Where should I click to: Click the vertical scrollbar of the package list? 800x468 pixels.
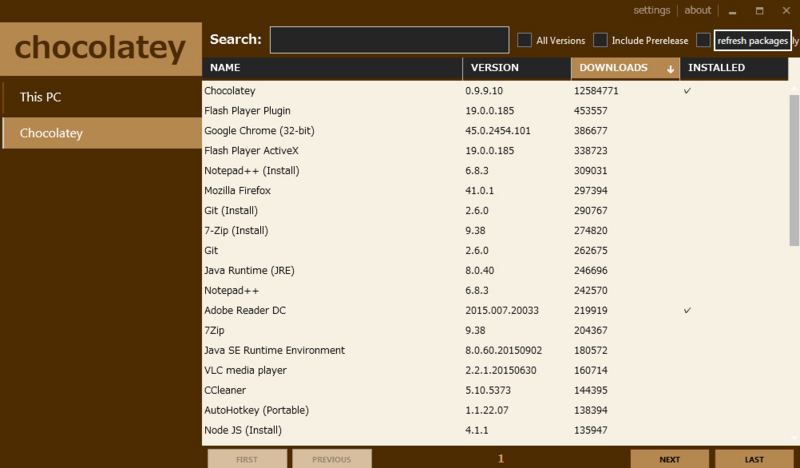coord(794,171)
